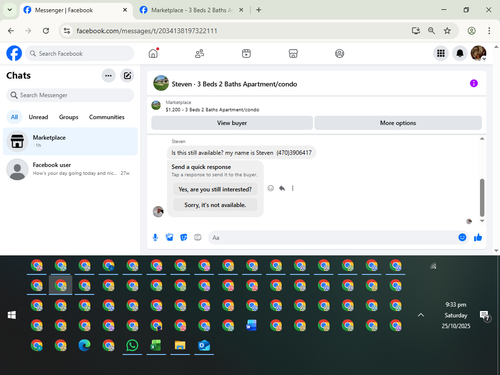Click the Search Messenger field
Image resolution: width=500 pixels, height=375 pixels.
point(70,95)
